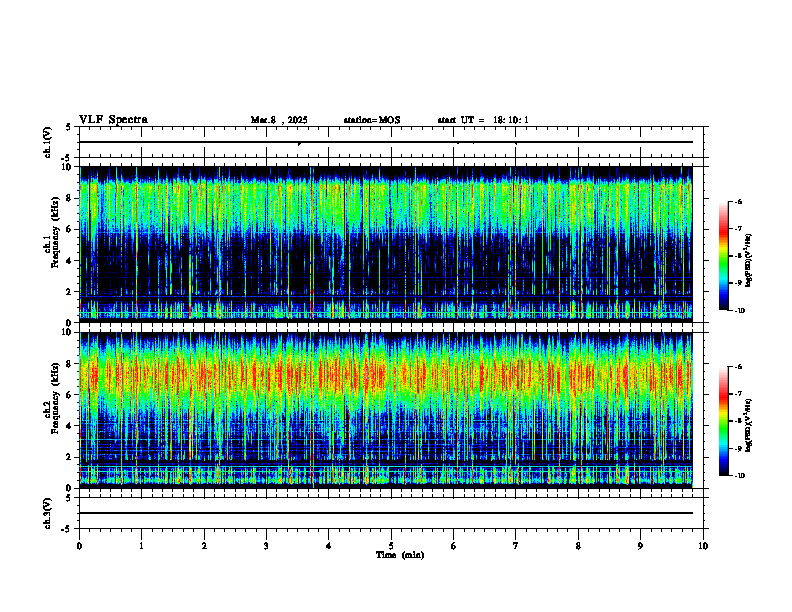This screenshot has height=612, width=792.
Task: Click the "ch.3(V)" y-axis label
Action: pyautogui.click(x=48, y=514)
